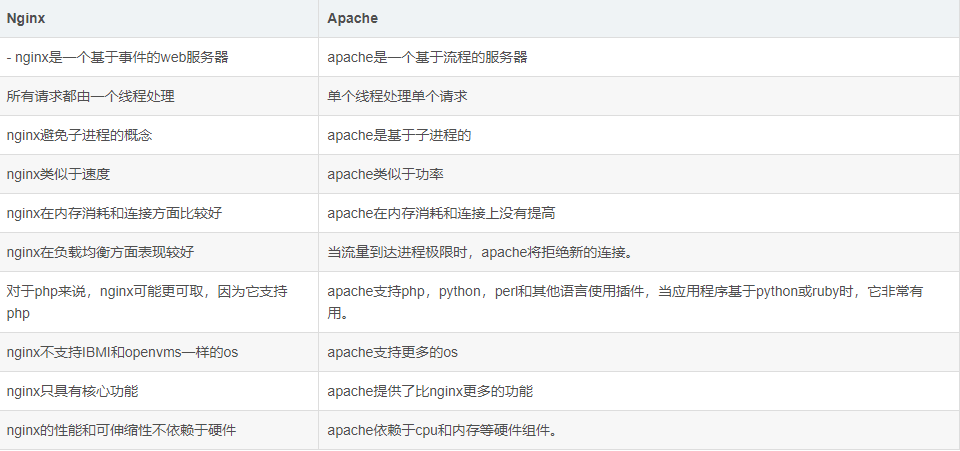Screen dimensions: 960x451
Task: Select 'nginx在内存消耗和连接方面比较好' cell
Action: click(x=159, y=213)
